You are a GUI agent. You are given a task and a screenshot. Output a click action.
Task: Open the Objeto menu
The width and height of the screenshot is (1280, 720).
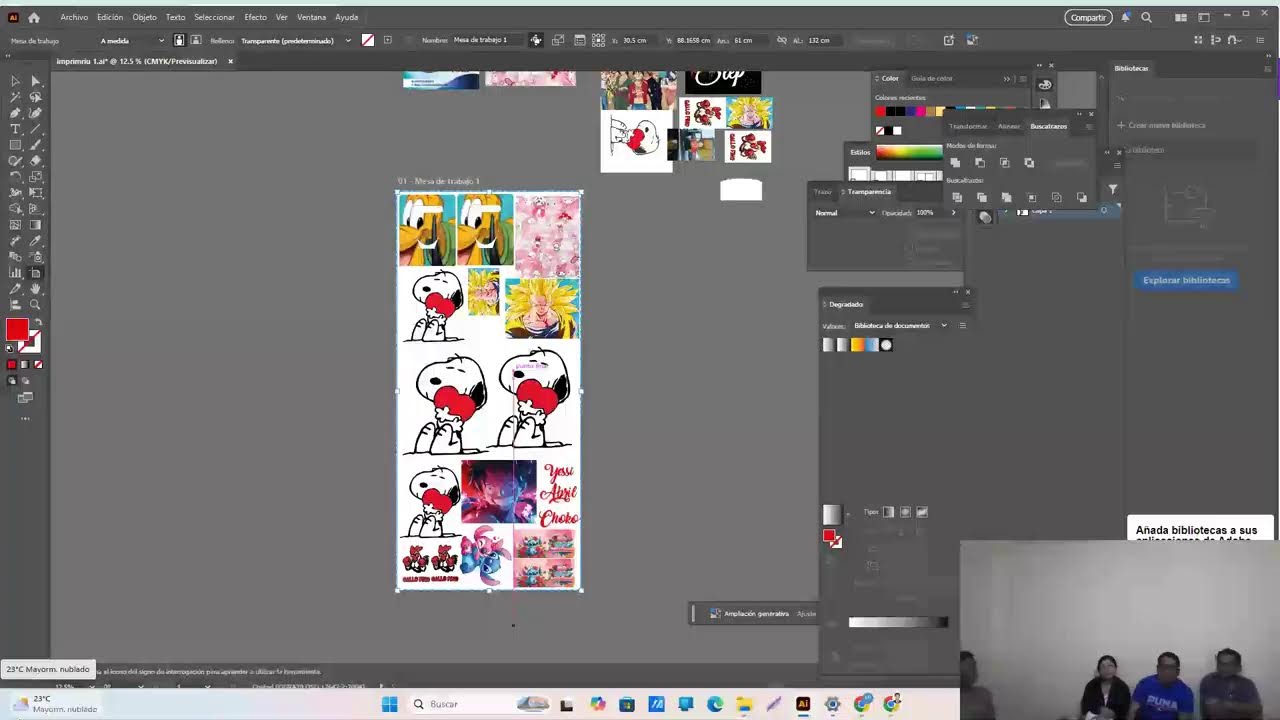(x=144, y=17)
